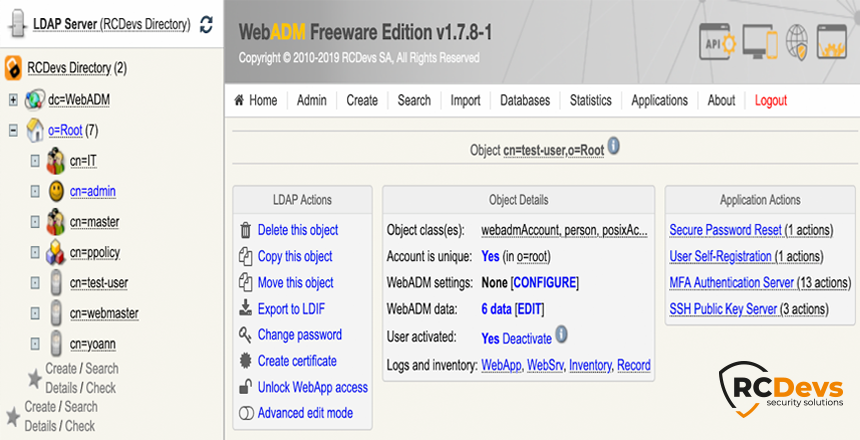Viewport: 860px width, 440px height.
Task: Select cn=webmaster in the directory tree
Action: click(x=104, y=313)
